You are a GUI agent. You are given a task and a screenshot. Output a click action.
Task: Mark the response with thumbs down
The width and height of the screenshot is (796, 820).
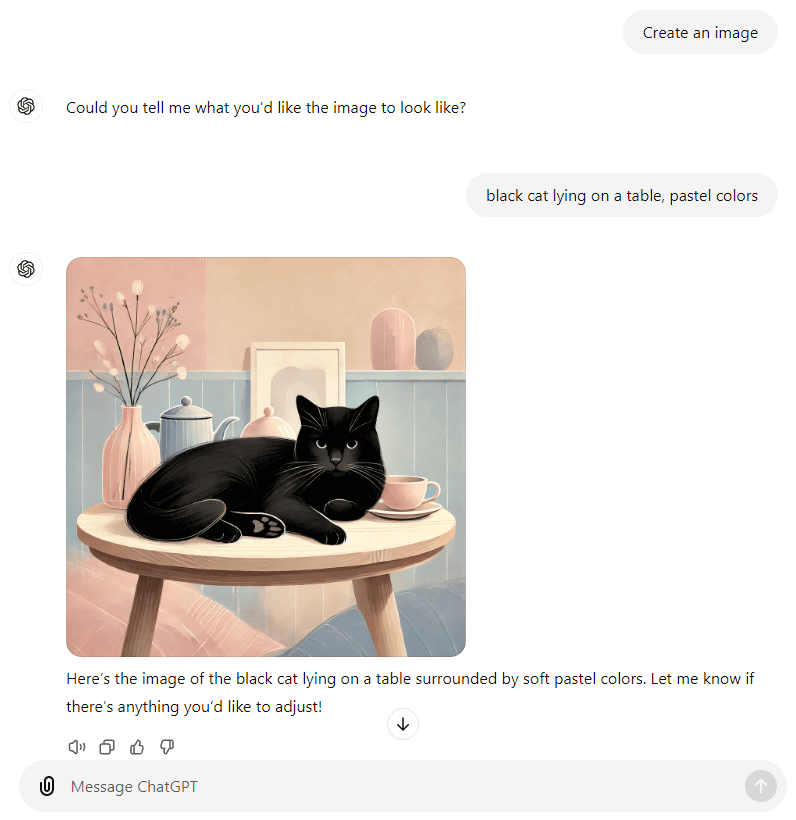coord(167,747)
